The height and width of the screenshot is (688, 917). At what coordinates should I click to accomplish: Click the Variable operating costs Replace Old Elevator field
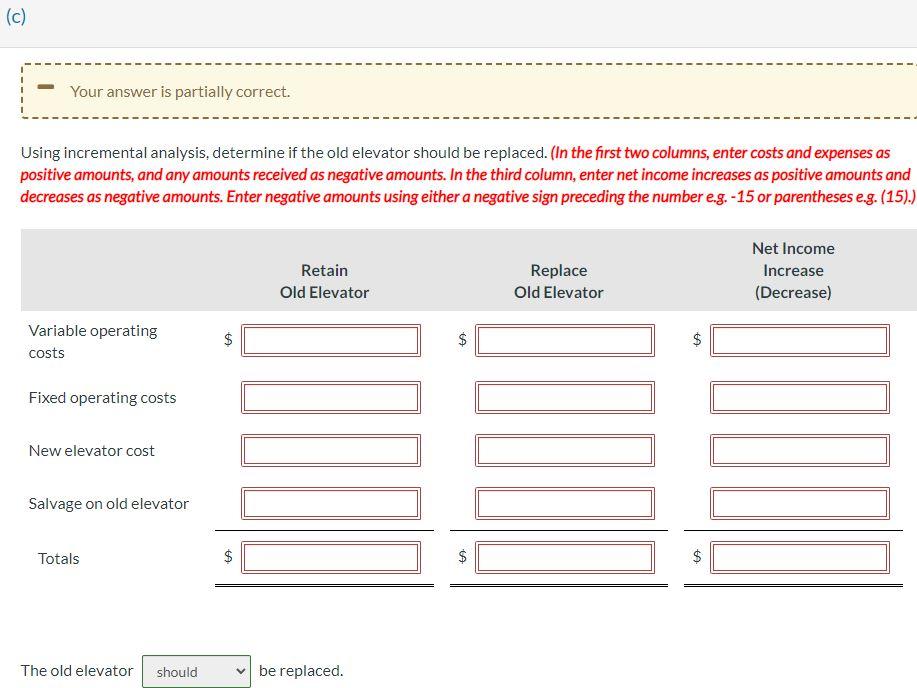click(566, 339)
